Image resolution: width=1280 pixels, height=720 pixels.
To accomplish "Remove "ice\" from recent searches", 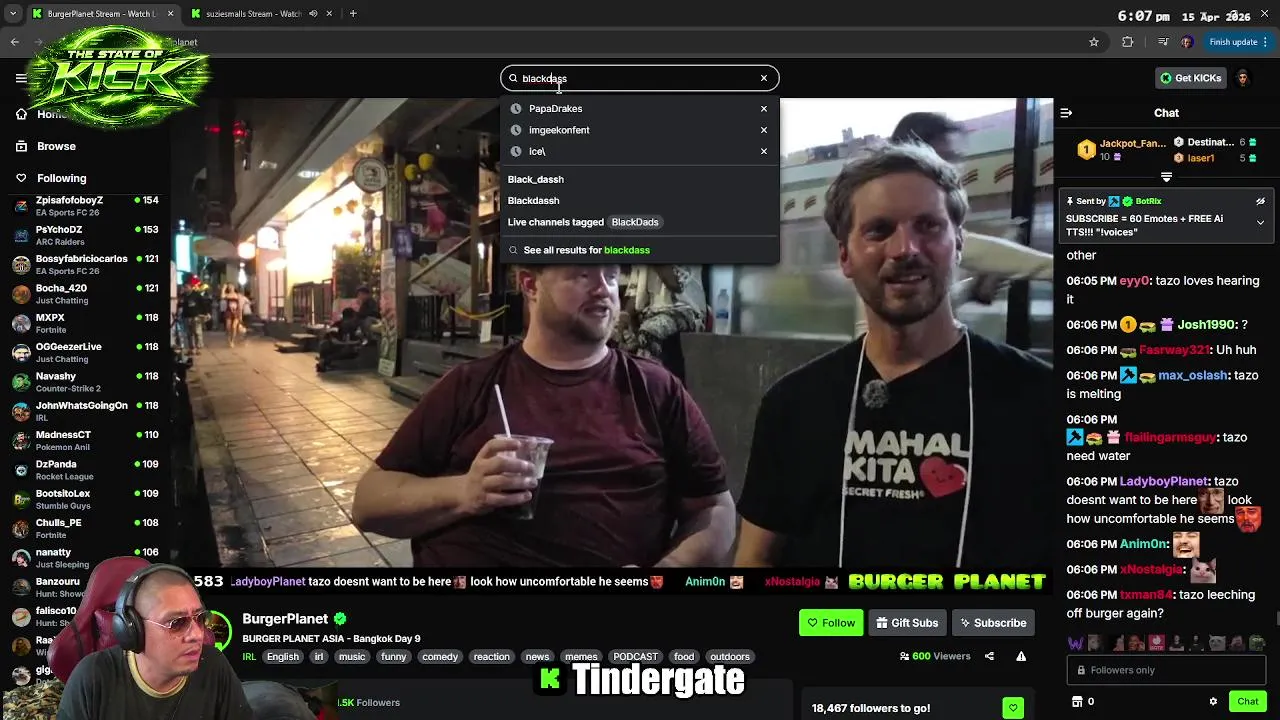I will click(x=764, y=151).
